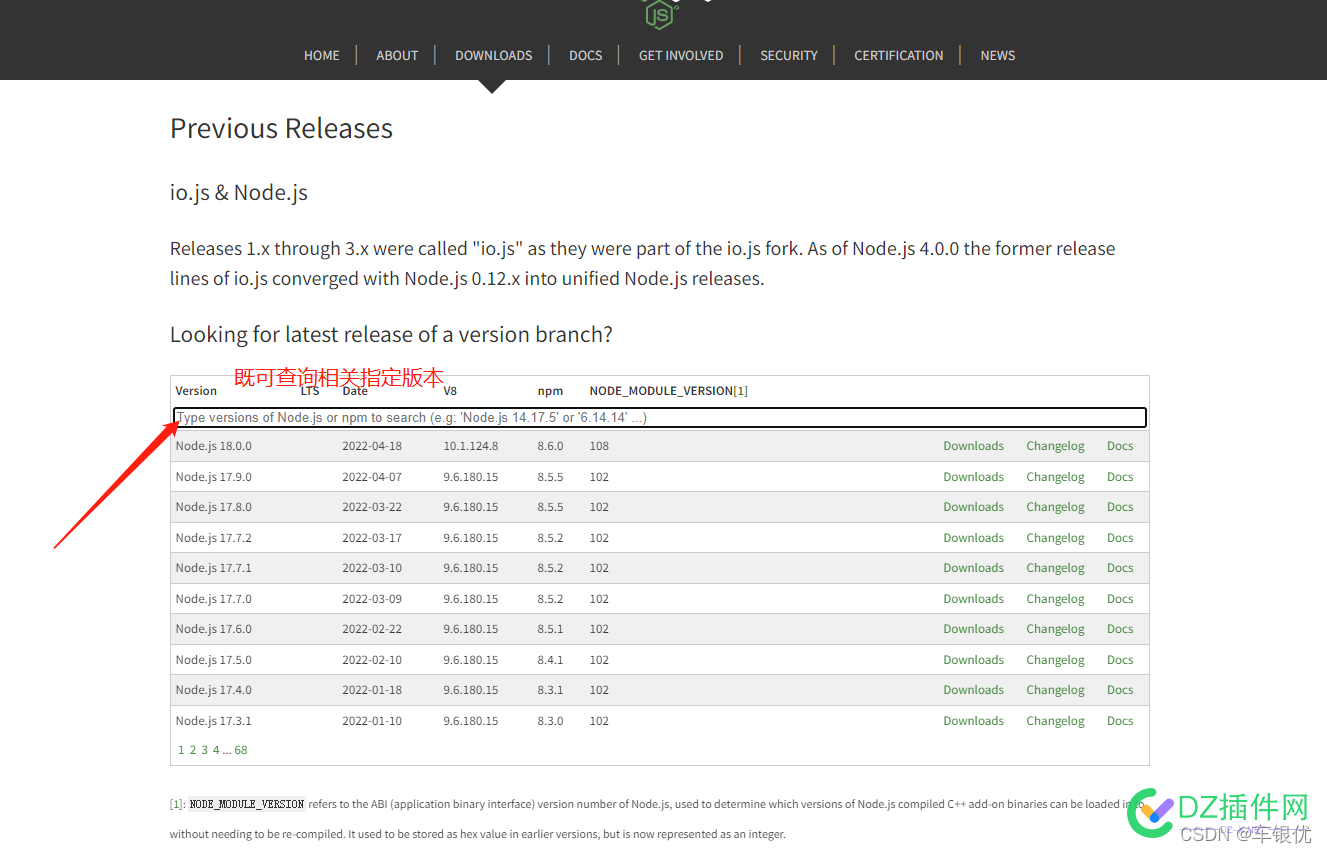
Task: Open the DOCS nav item
Action: coord(586,56)
